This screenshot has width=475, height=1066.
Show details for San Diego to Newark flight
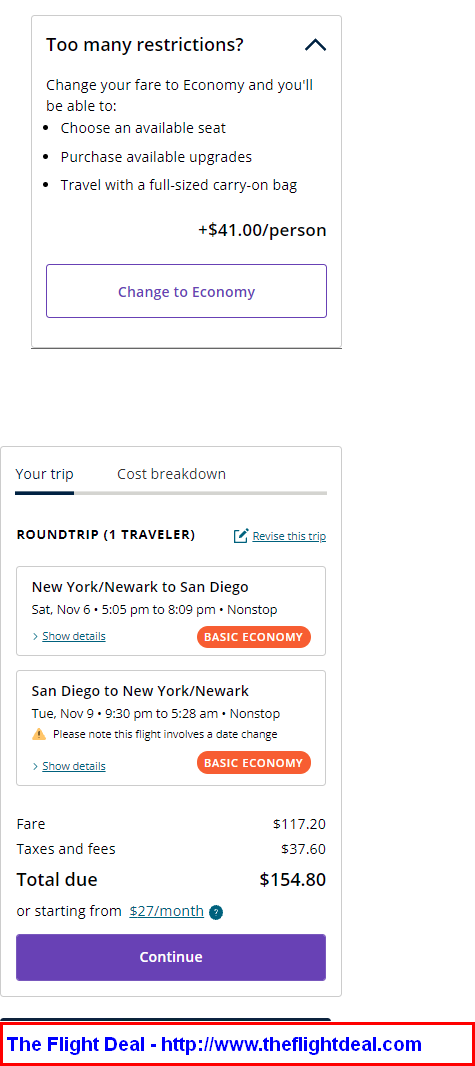(73, 766)
